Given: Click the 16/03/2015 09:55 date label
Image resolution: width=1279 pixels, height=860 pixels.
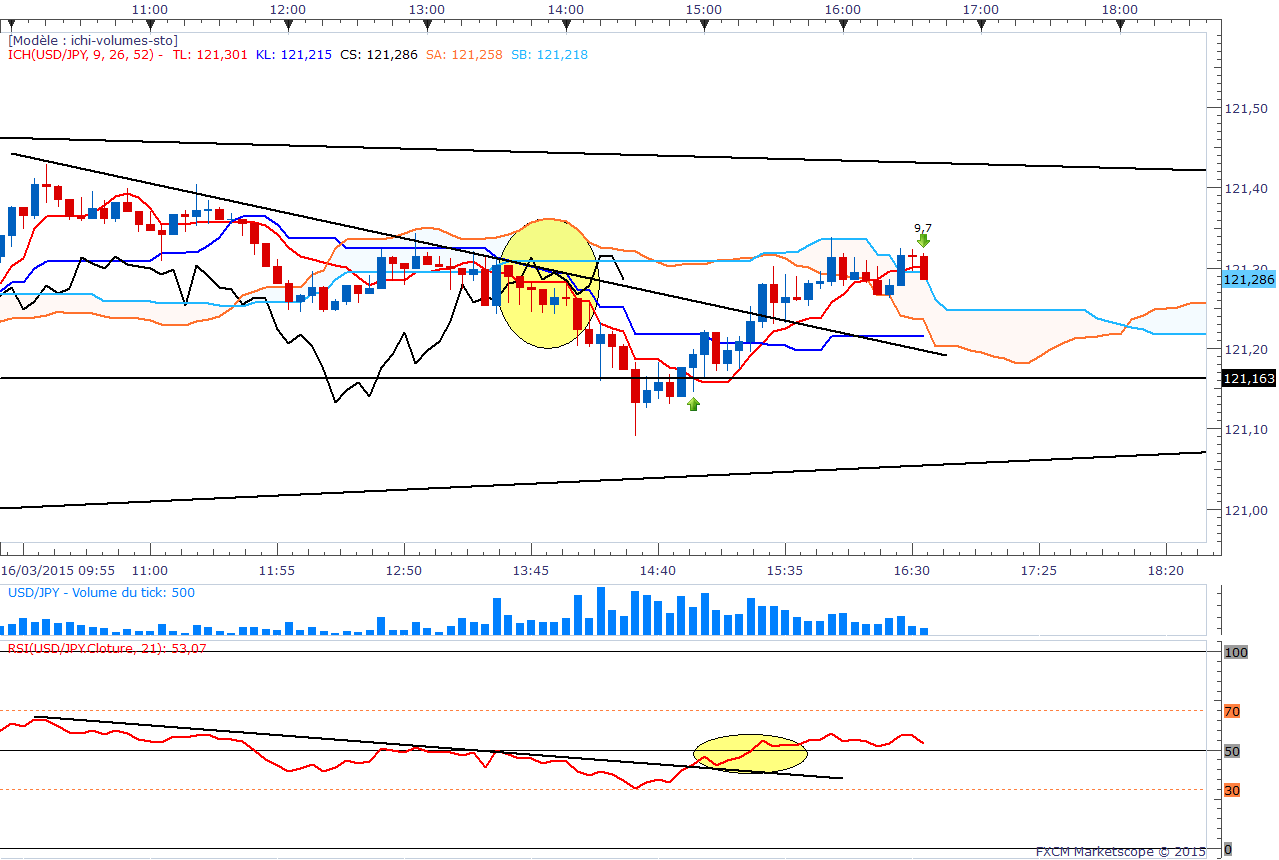Looking at the screenshot, I should pos(58,570).
